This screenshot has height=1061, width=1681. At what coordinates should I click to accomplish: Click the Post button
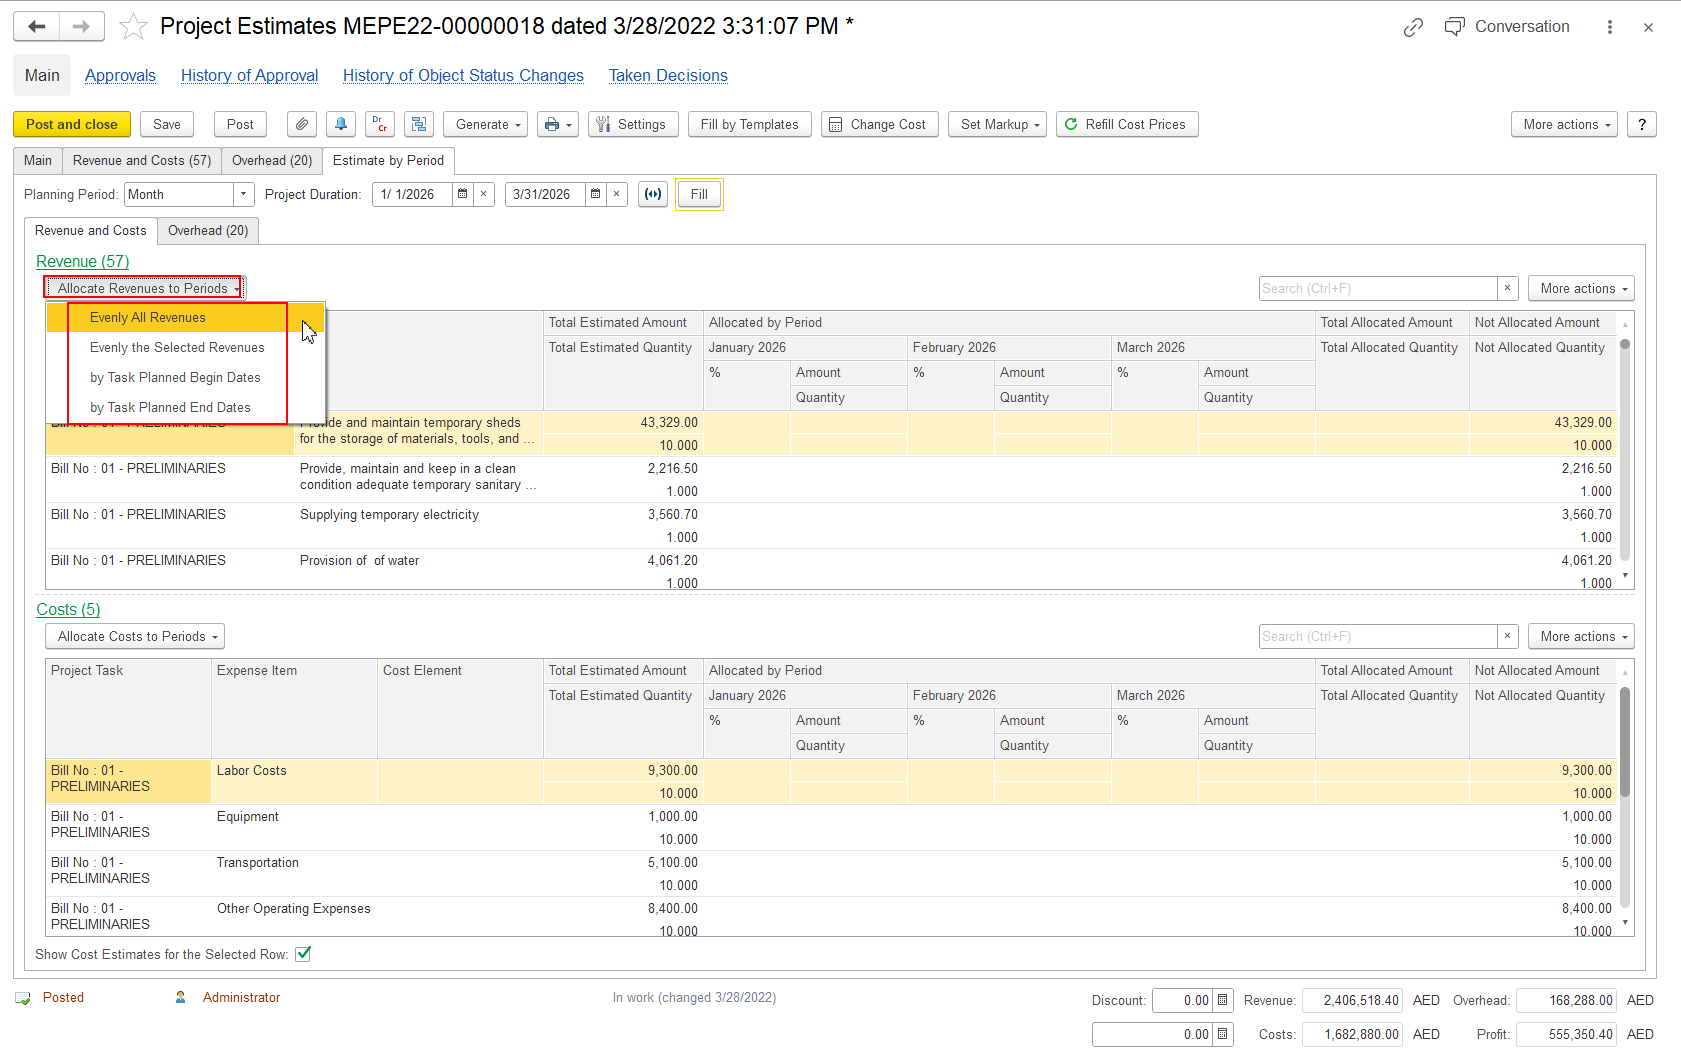(240, 124)
